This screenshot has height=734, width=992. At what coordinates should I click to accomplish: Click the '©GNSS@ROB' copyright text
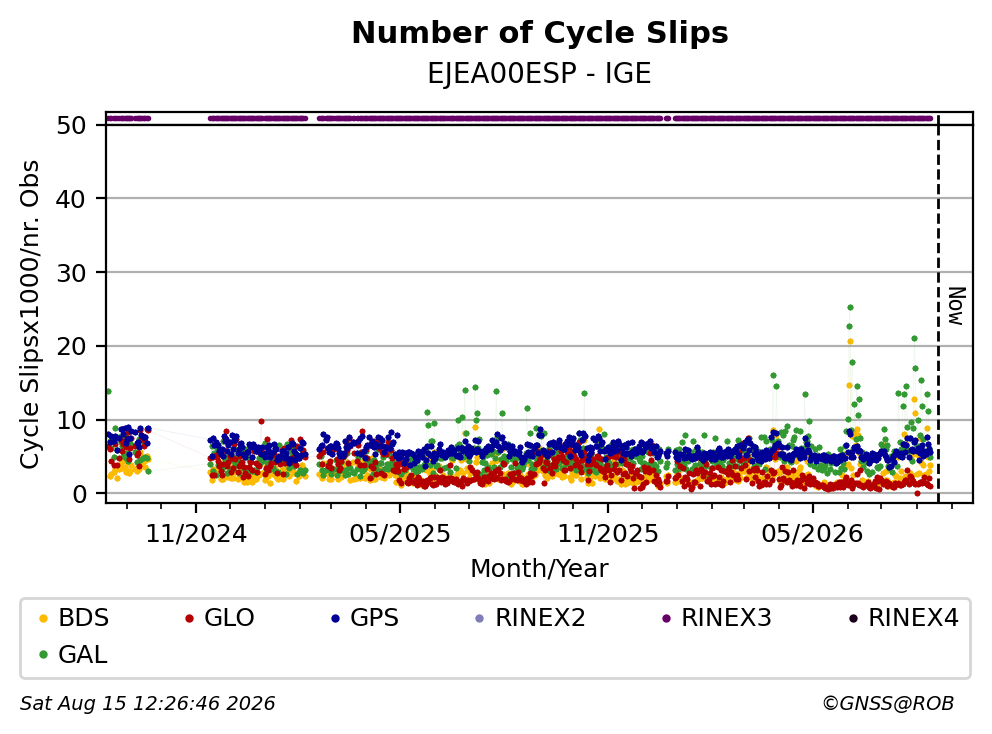[888, 704]
